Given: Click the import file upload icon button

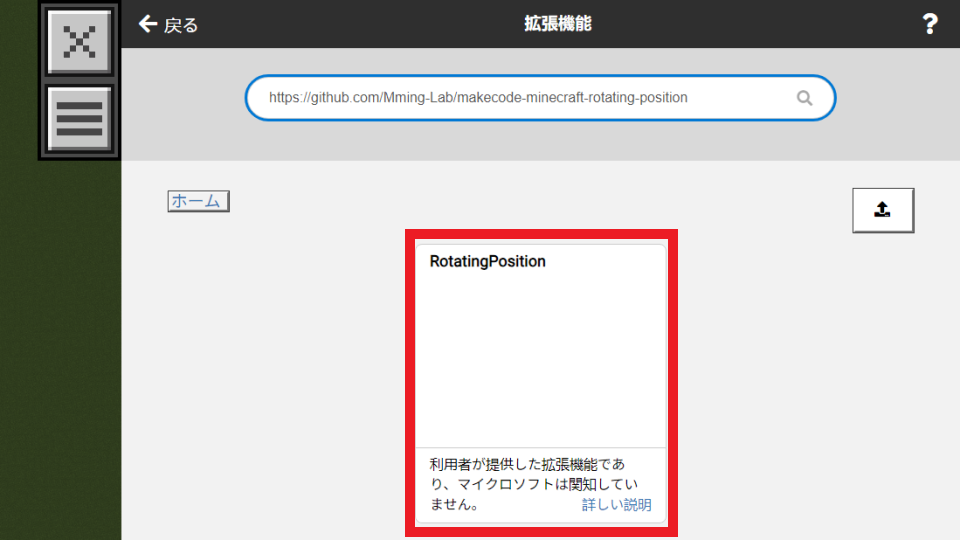Looking at the screenshot, I should [882, 210].
